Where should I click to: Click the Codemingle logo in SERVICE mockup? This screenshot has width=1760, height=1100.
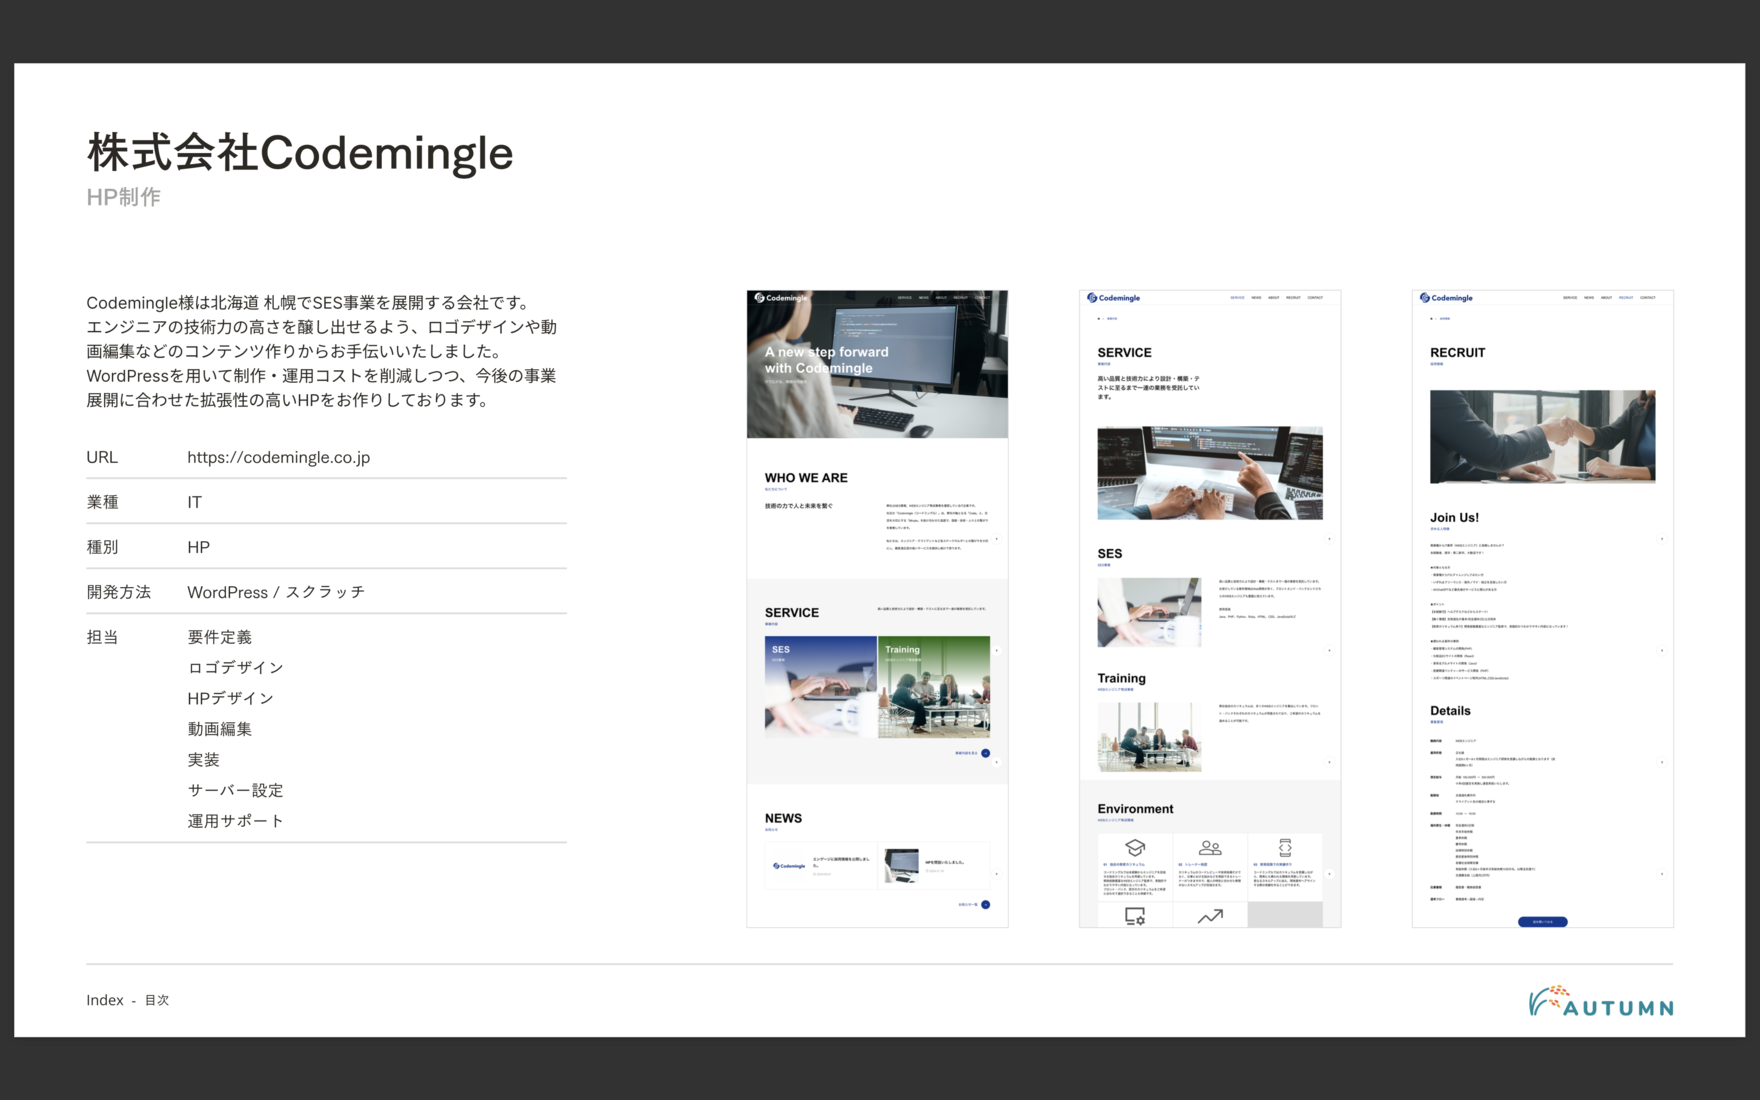click(1113, 298)
